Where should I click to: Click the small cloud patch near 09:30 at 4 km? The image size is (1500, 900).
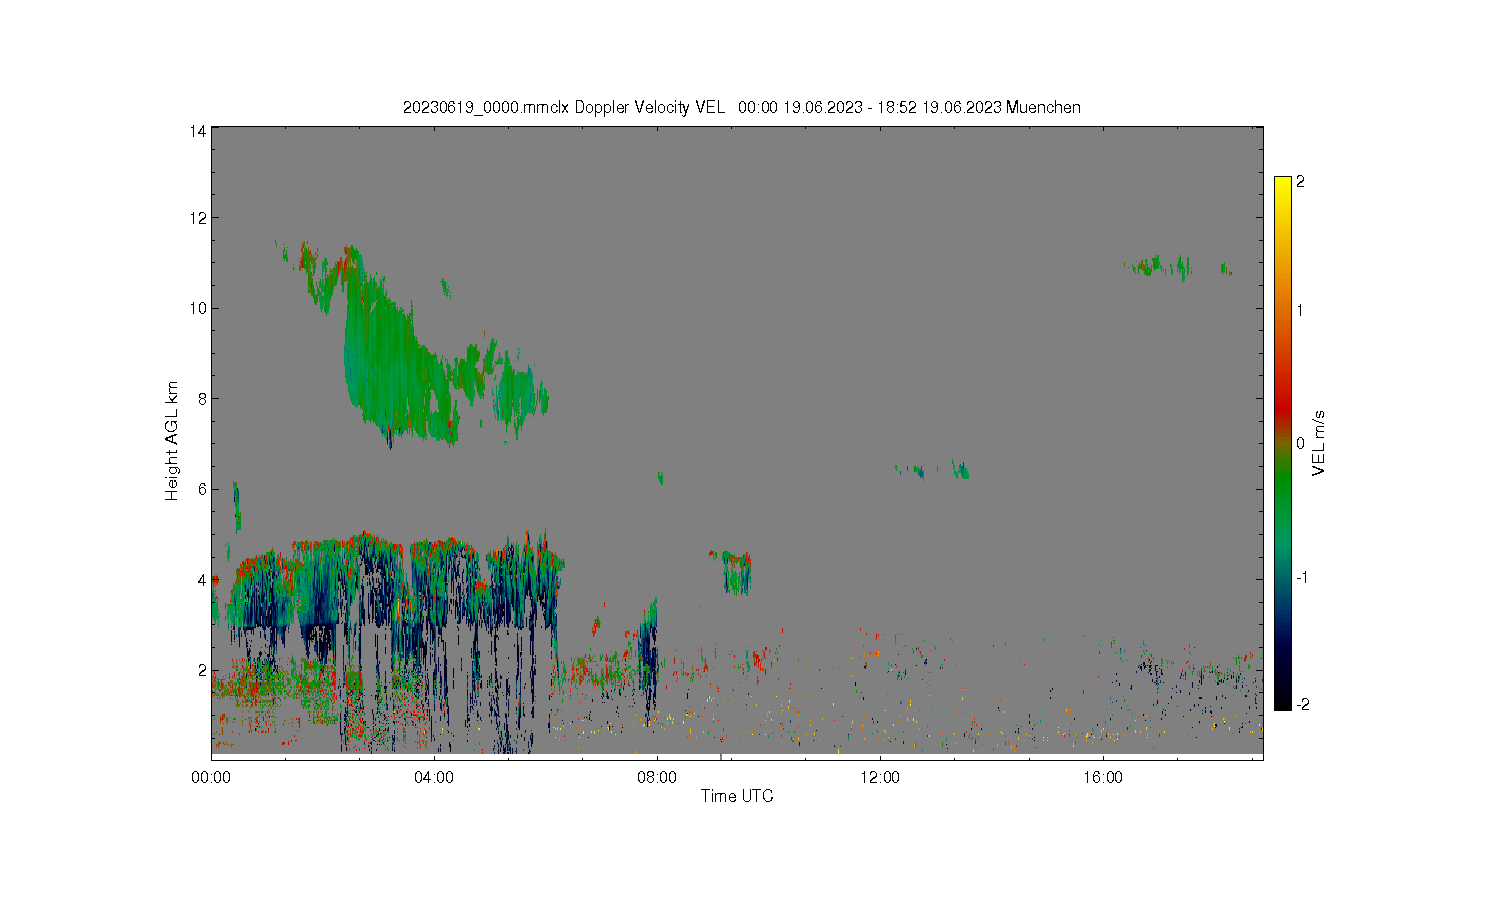(x=738, y=573)
